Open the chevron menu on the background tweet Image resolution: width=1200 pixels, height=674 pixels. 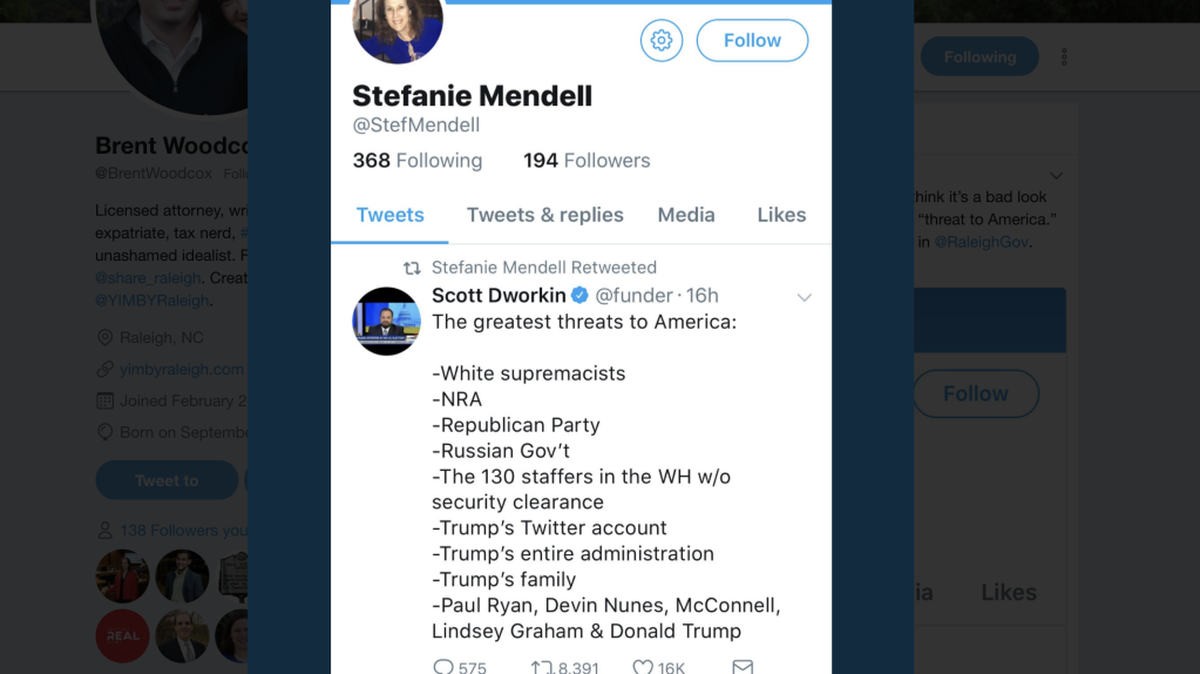1057,175
